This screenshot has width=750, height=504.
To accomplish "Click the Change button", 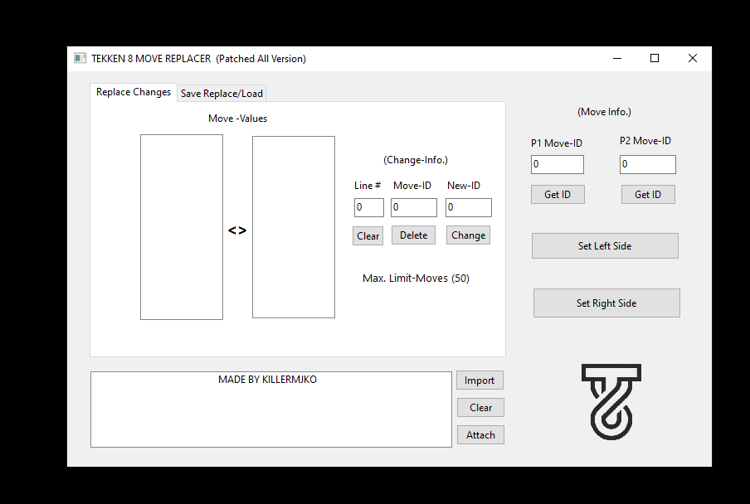I will (468, 235).
